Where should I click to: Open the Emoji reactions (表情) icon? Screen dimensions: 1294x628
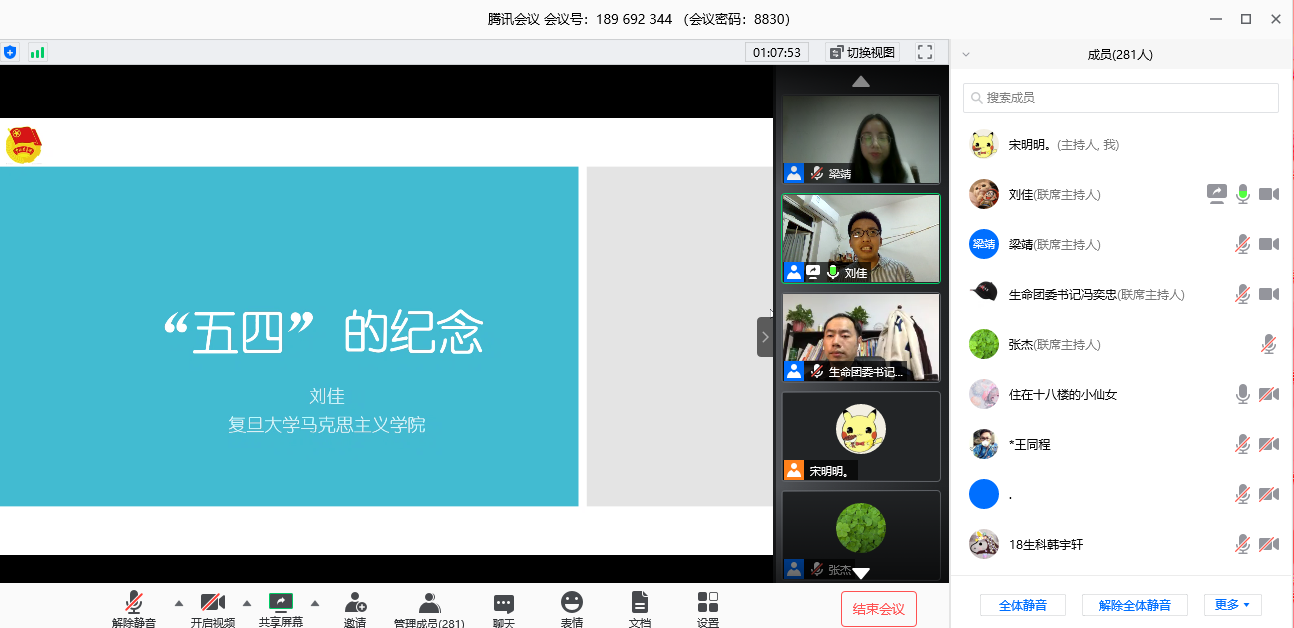tap(572, 603)
